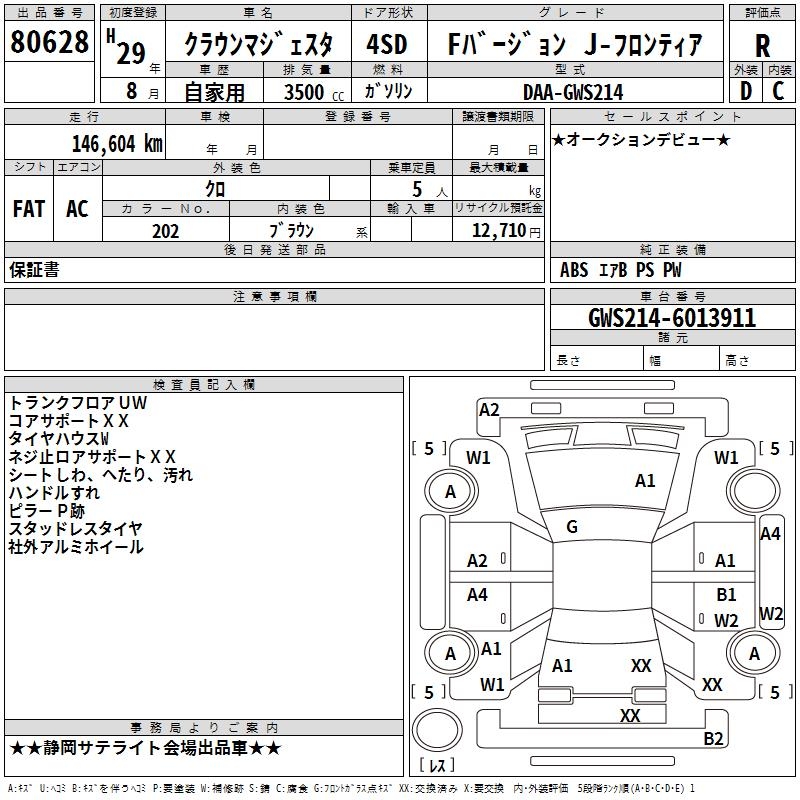Select the fuel type ガソリン
Image resolution: width=800 pixels, height=800 pixels.
[388, 91]
